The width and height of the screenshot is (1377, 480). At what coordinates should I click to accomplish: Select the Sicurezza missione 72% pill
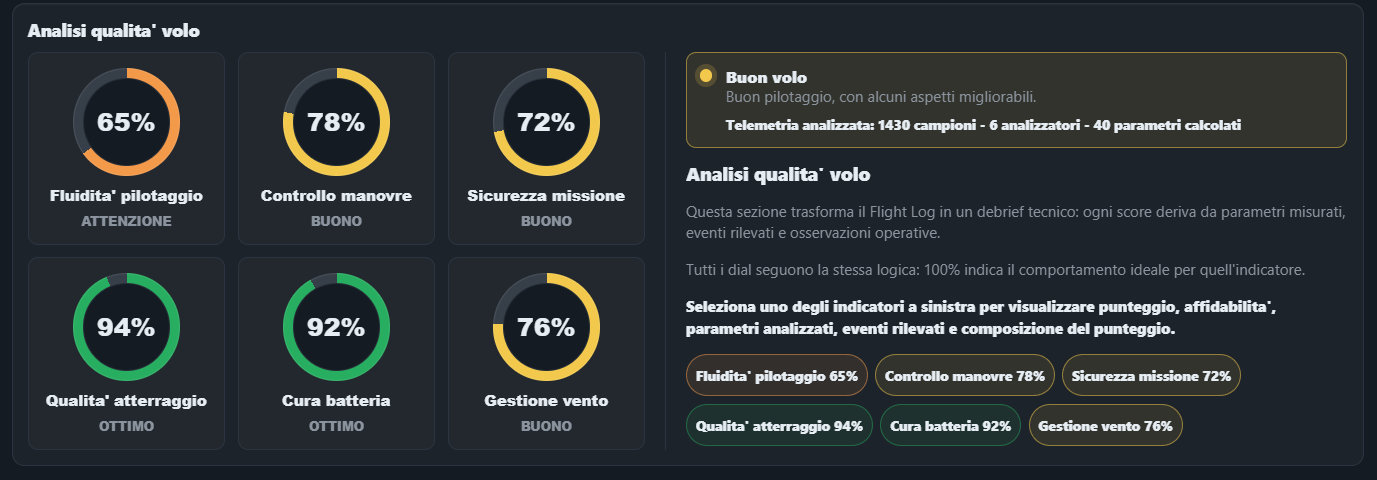coord(1151,376)
